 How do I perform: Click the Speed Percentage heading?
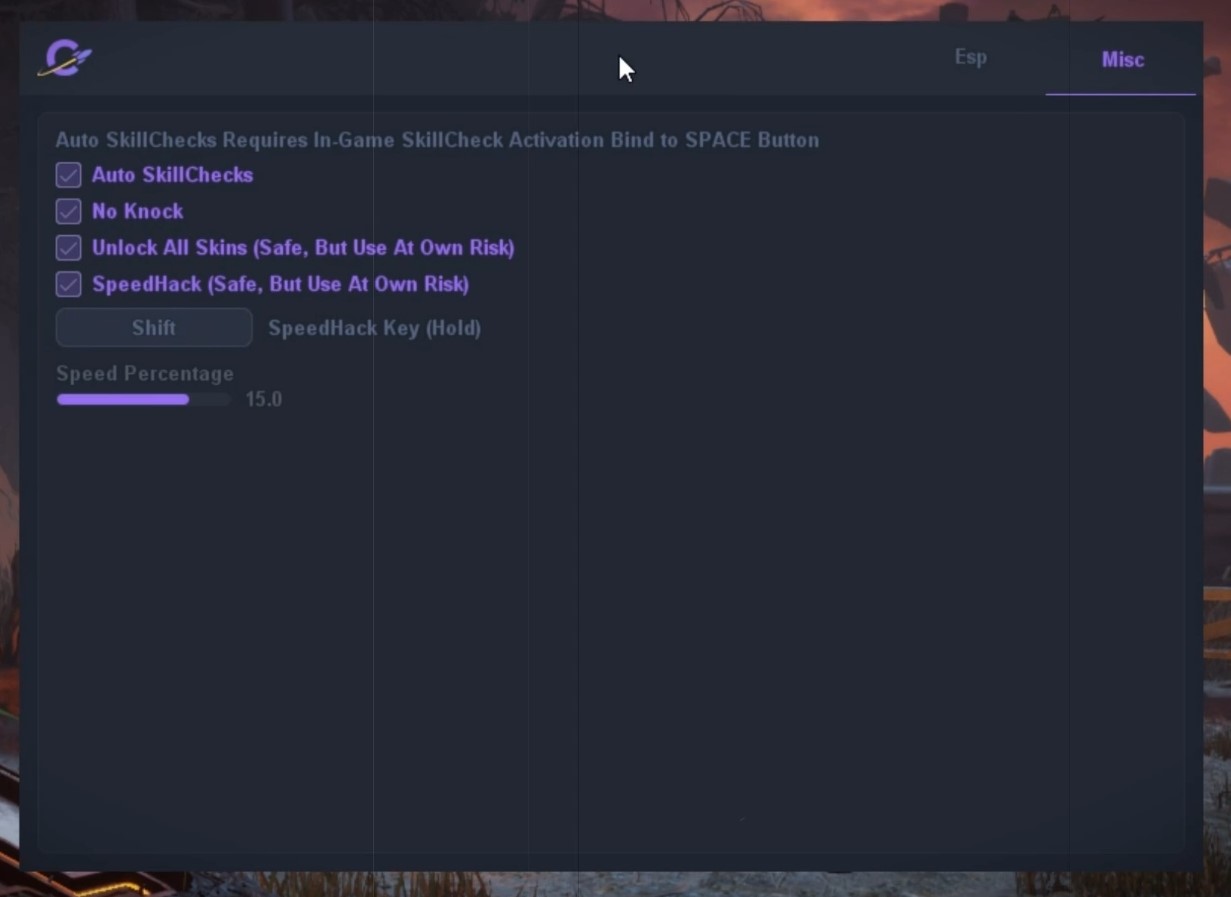click(x=145, y=374)
